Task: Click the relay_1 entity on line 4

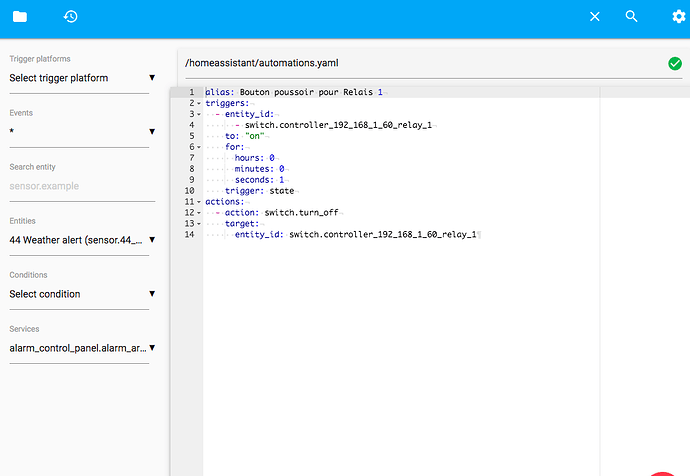Action: click(x=338, y=125)
